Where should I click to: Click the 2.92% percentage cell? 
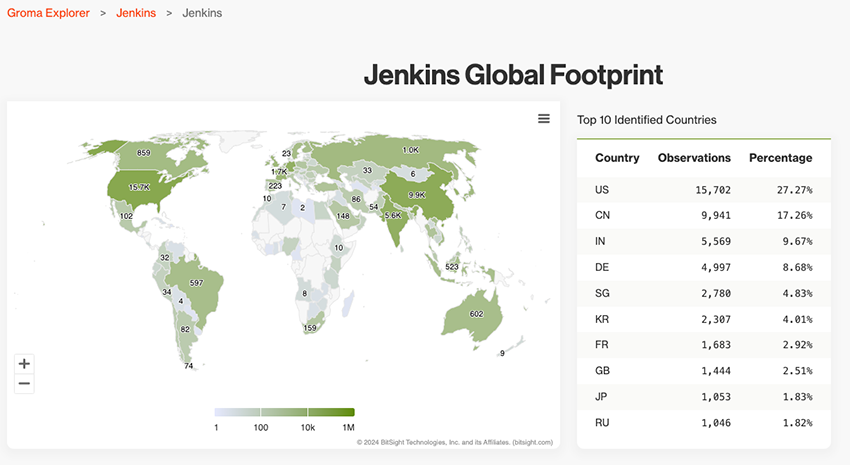tap(797, 345)
